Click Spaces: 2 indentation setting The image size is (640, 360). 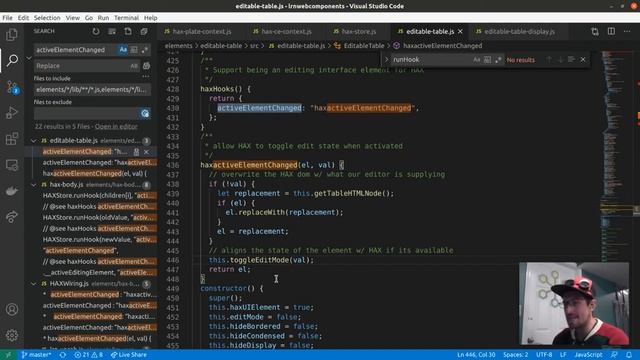516,355
